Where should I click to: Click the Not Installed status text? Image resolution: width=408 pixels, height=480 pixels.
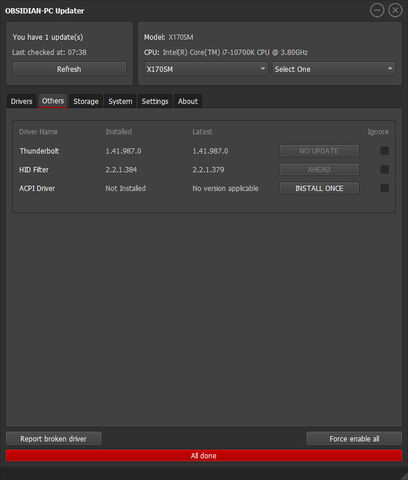pos(126,188)
